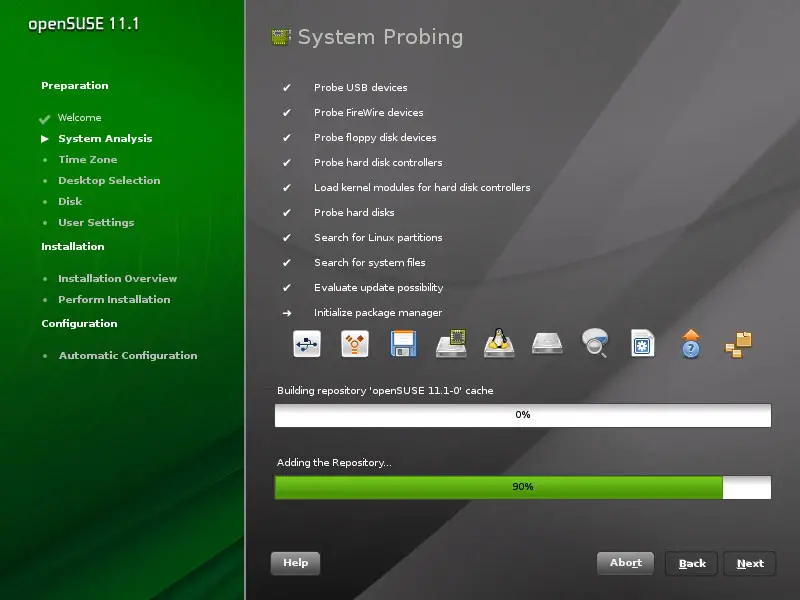Click the 'Probe hard disk controllers' text

click(x=378, y=163)
